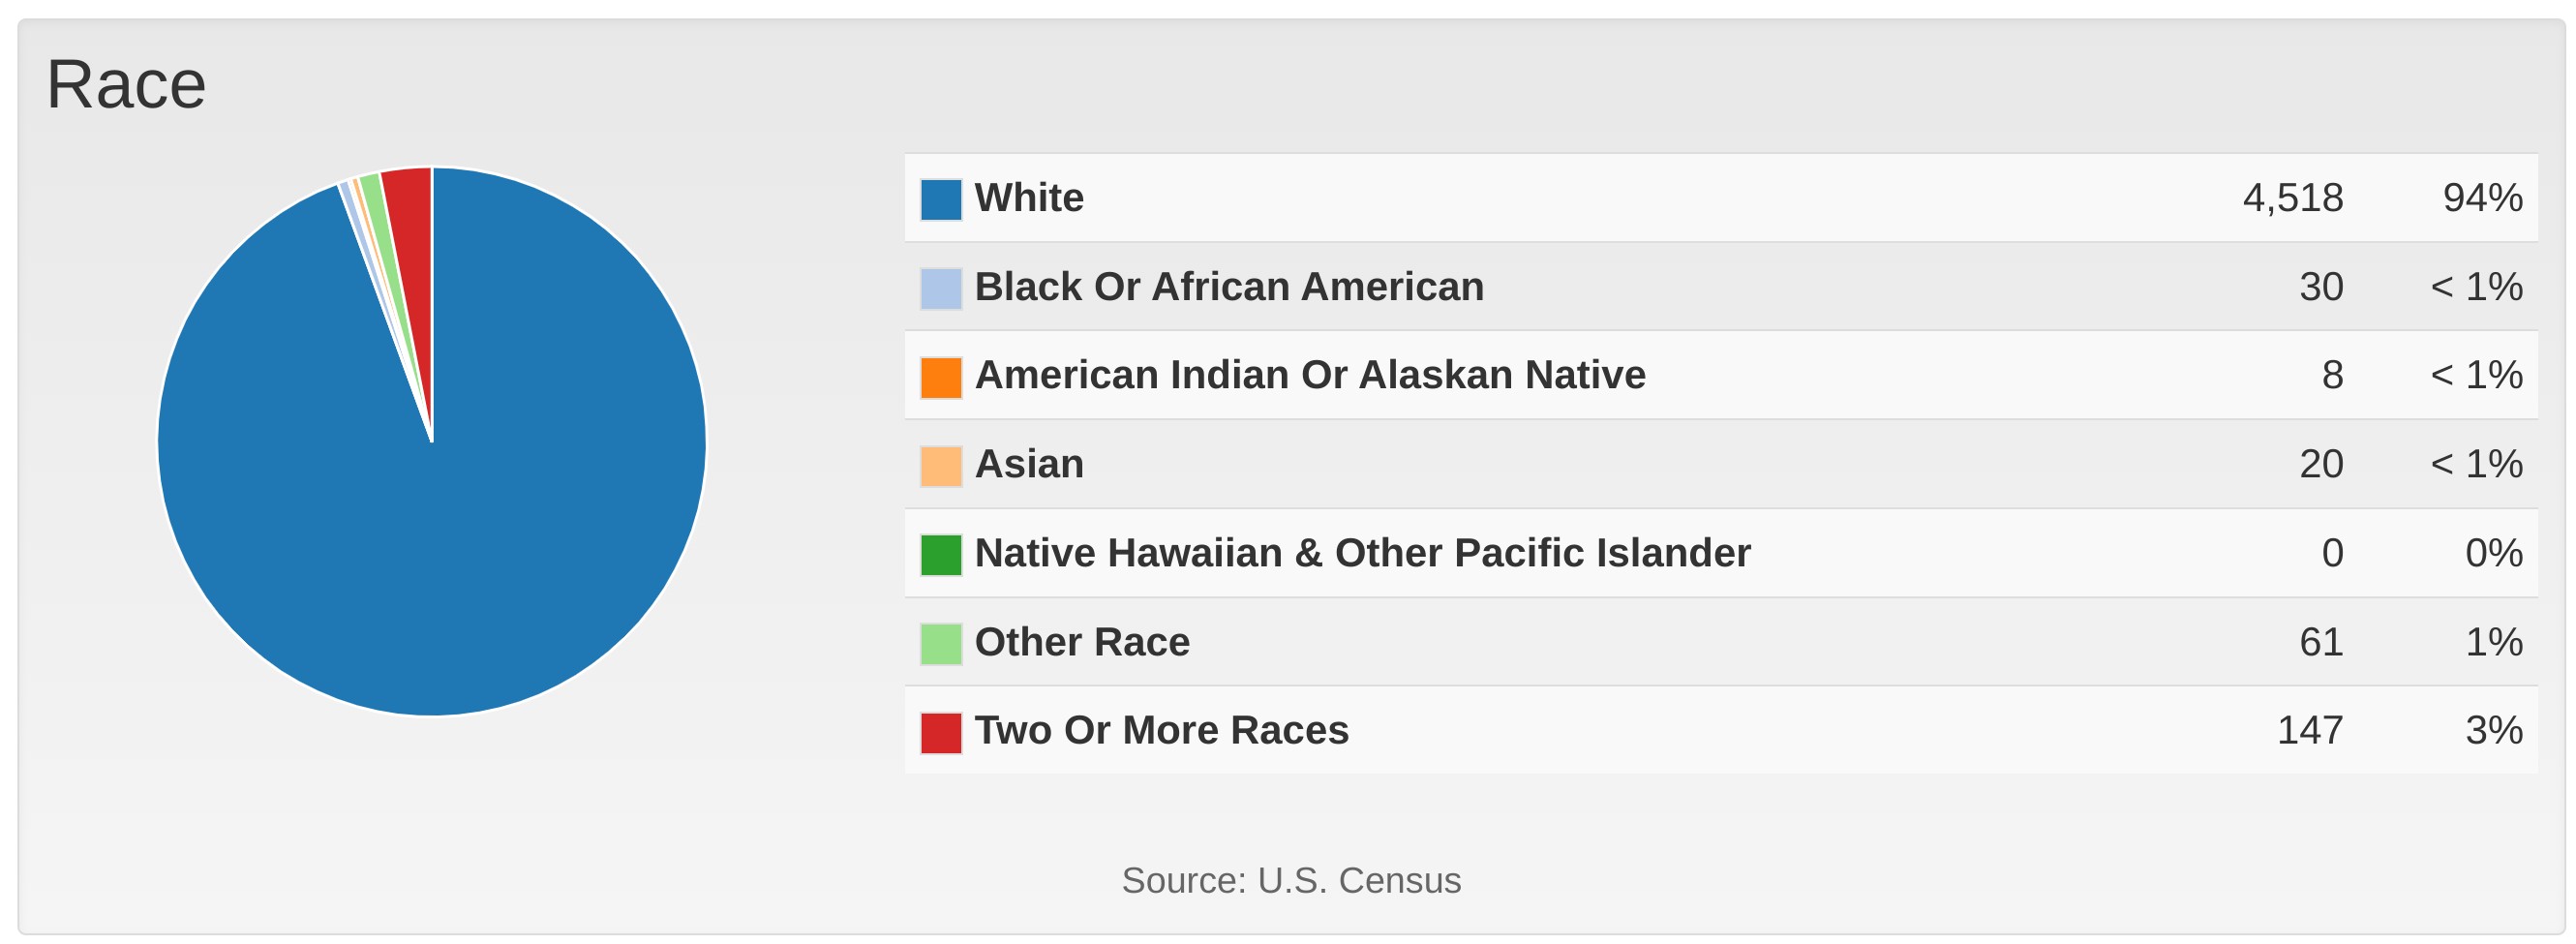This screenshot has width=2576, height=944.
Task: Click the Native Hawaiian & Other Pacific Islander label
Action: 1362,553
